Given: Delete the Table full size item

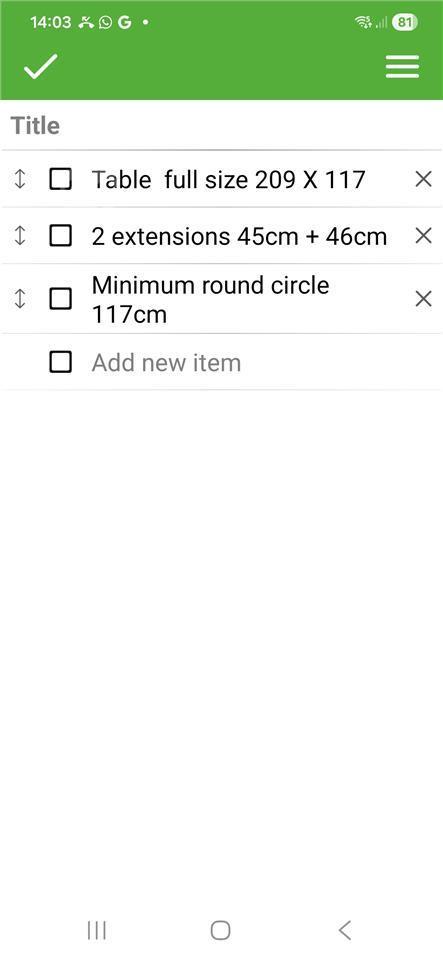Looking at the screenshot, I should [x=423, y=179].
